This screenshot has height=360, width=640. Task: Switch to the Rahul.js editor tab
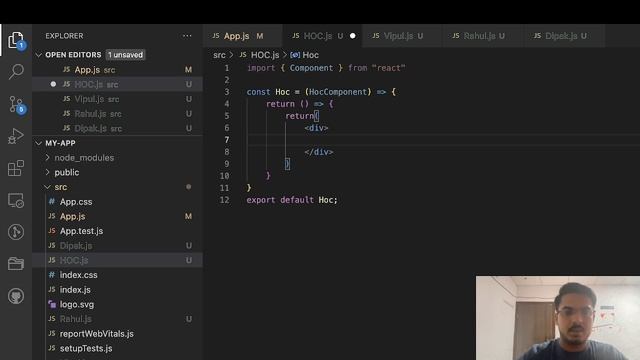coord(482,36)
